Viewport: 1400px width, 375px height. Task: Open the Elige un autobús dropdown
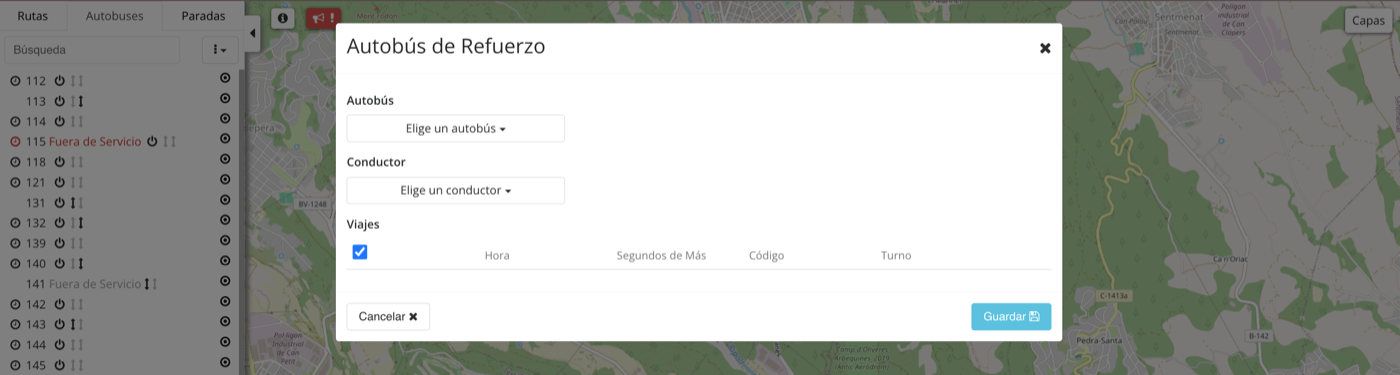click(x=456, y=129)
